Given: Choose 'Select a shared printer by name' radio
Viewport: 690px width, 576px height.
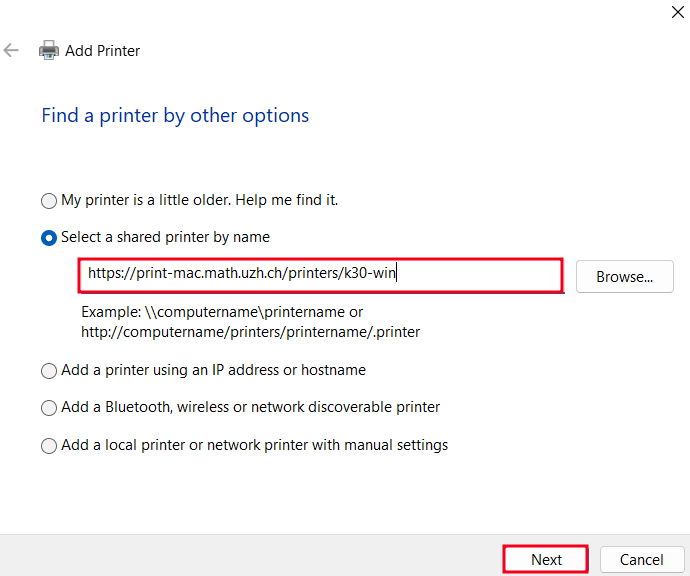Looking at the screenshot, I should pyautogui.click(x=49, y=238).
